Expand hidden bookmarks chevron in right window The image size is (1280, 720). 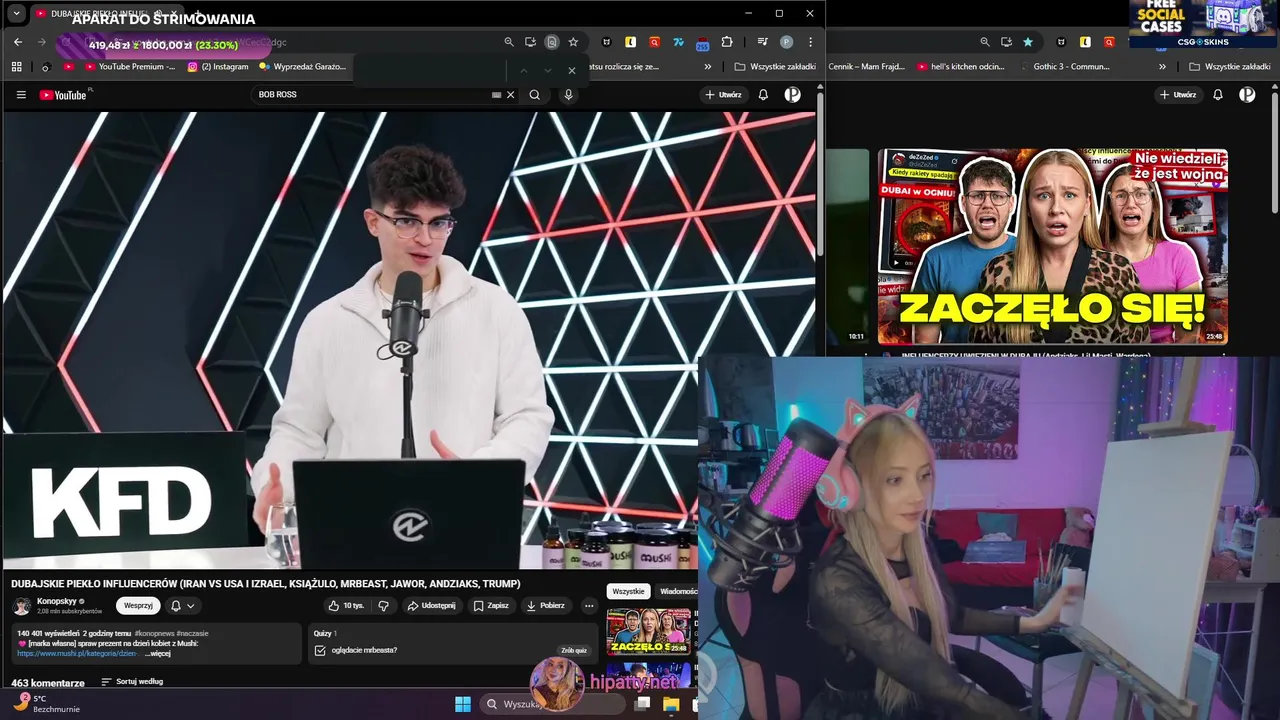(1162, 67)
